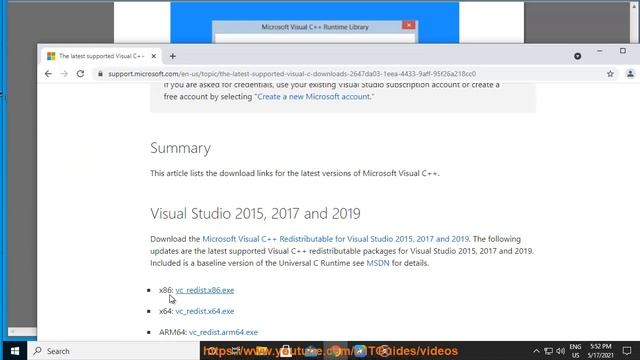The width and height of the screenshot is (640, 360).
Task: Click the 'Summary' heading
Action: (180, 148)
